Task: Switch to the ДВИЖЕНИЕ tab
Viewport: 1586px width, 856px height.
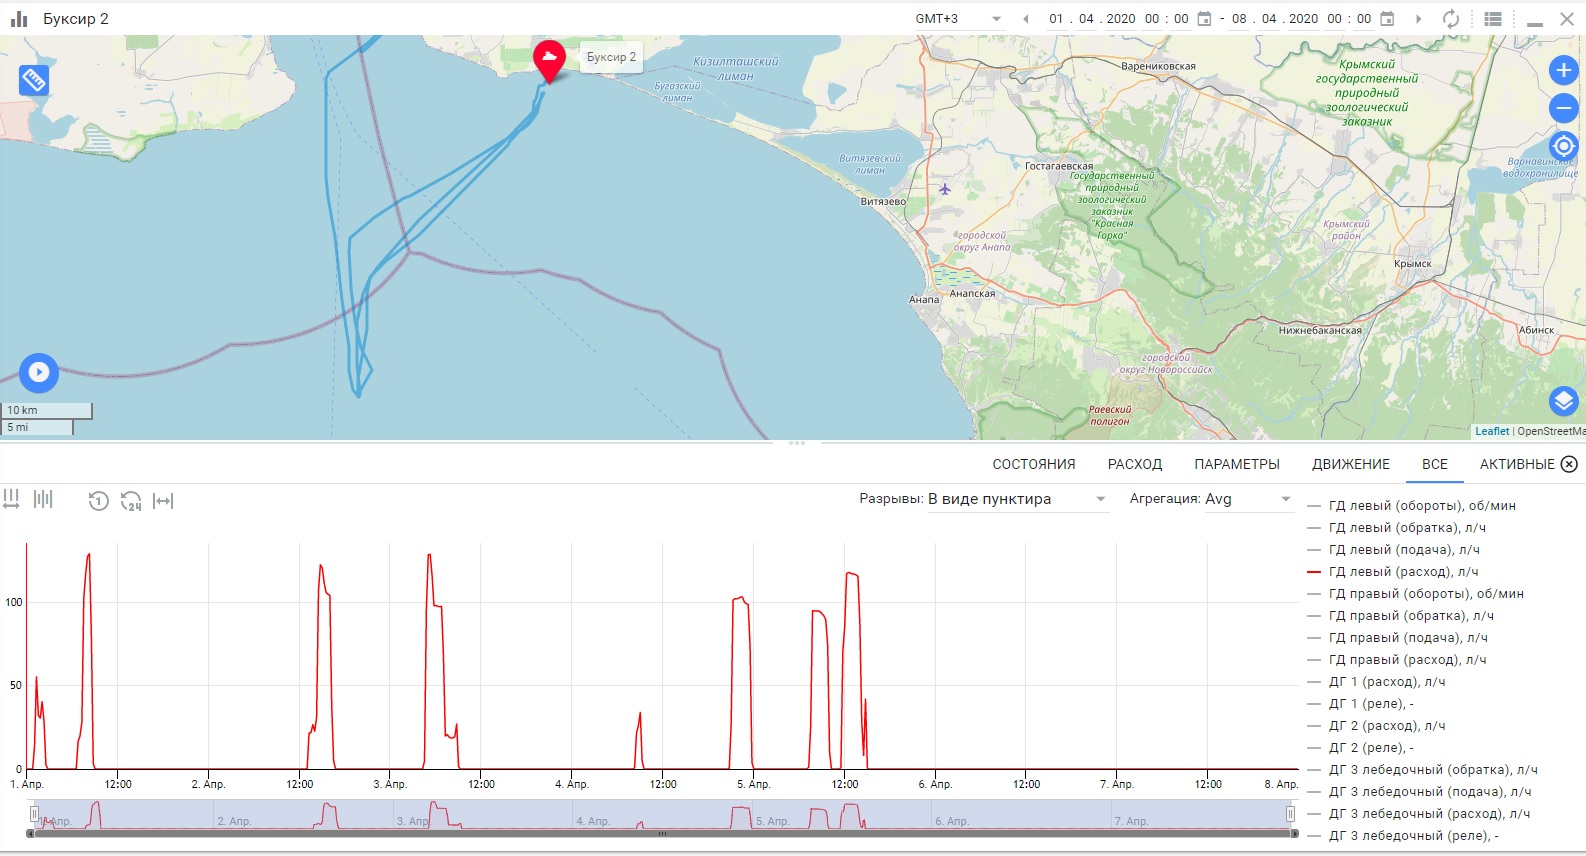Action: [1350, 464]
